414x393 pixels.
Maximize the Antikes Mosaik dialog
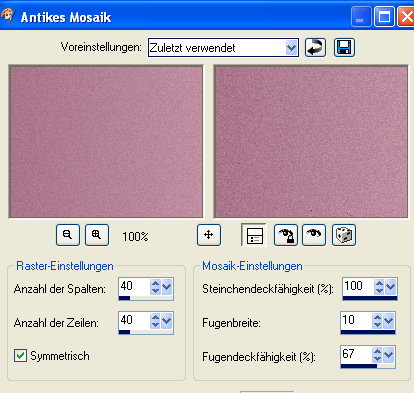click(x=384, y=16)
